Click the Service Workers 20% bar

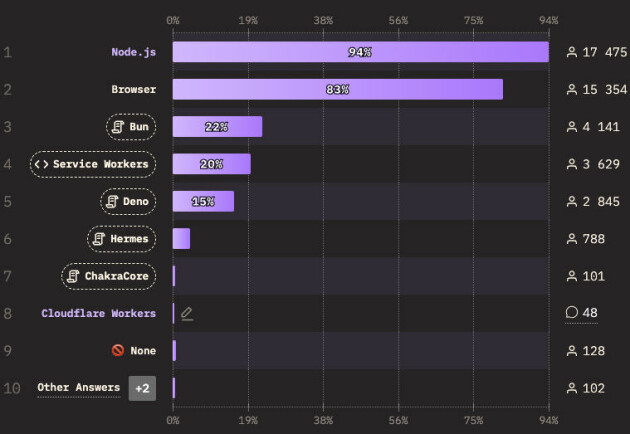tap(212, 164)
